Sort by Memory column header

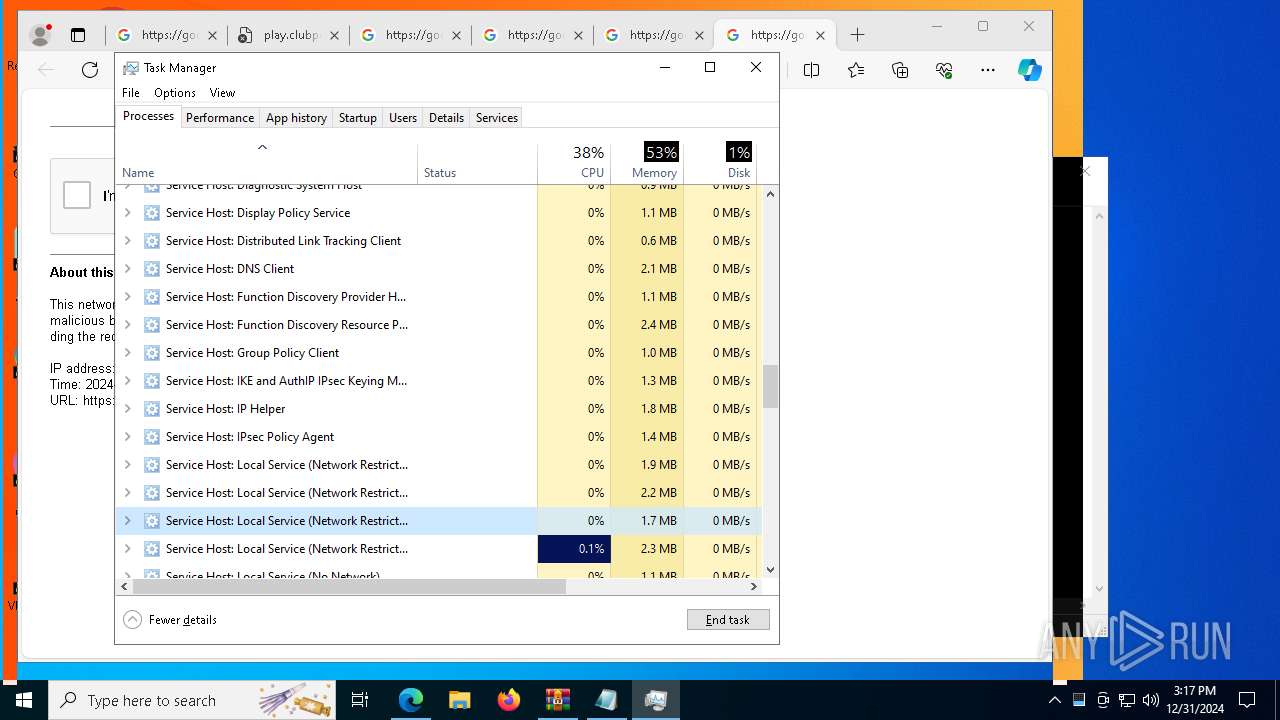pyautogui.click(x=647, y=165)
